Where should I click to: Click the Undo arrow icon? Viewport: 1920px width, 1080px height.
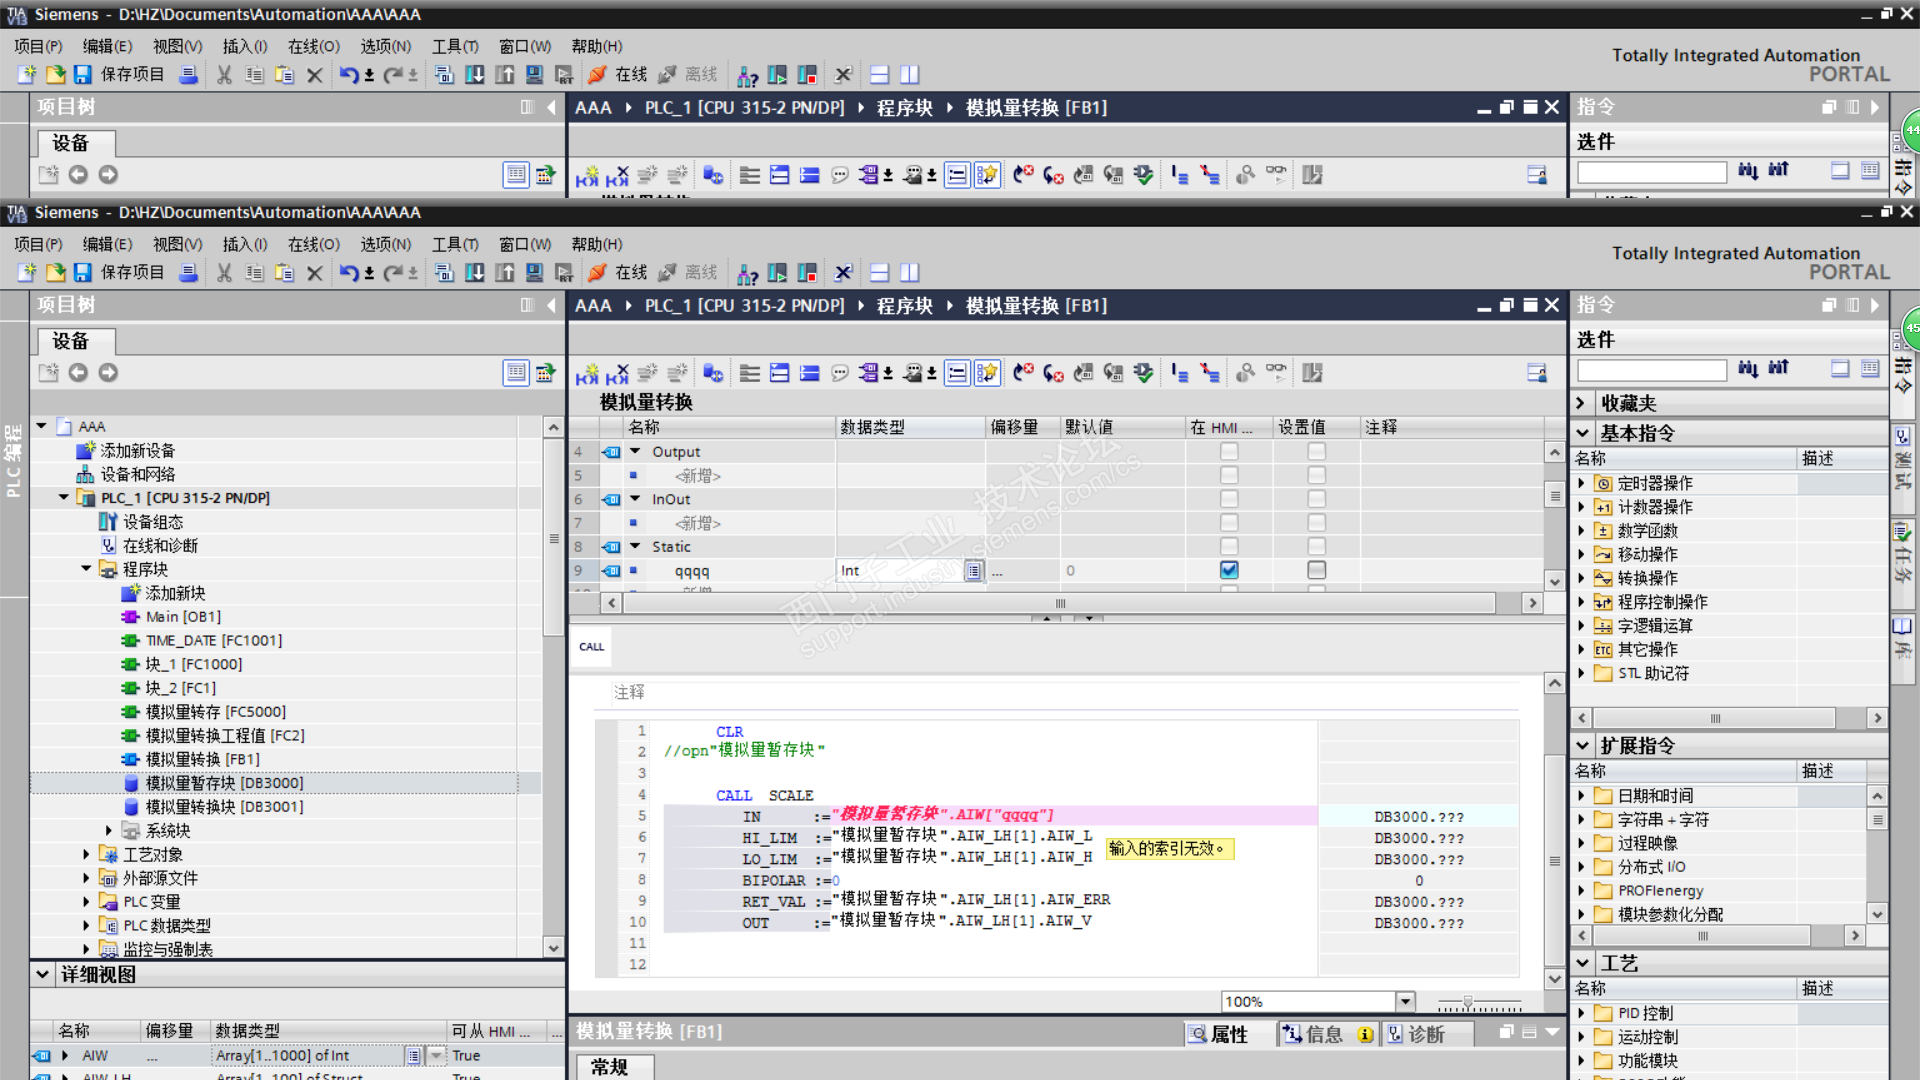(x=348, y=272)
